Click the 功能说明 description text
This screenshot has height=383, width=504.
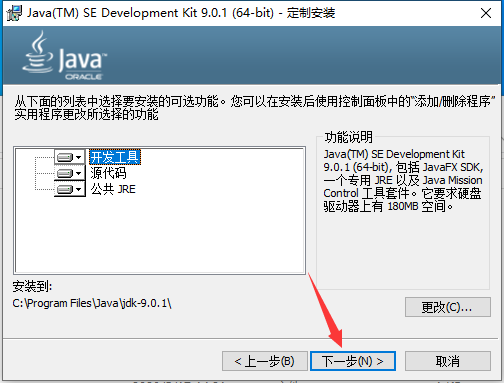[x=403, y=180]
